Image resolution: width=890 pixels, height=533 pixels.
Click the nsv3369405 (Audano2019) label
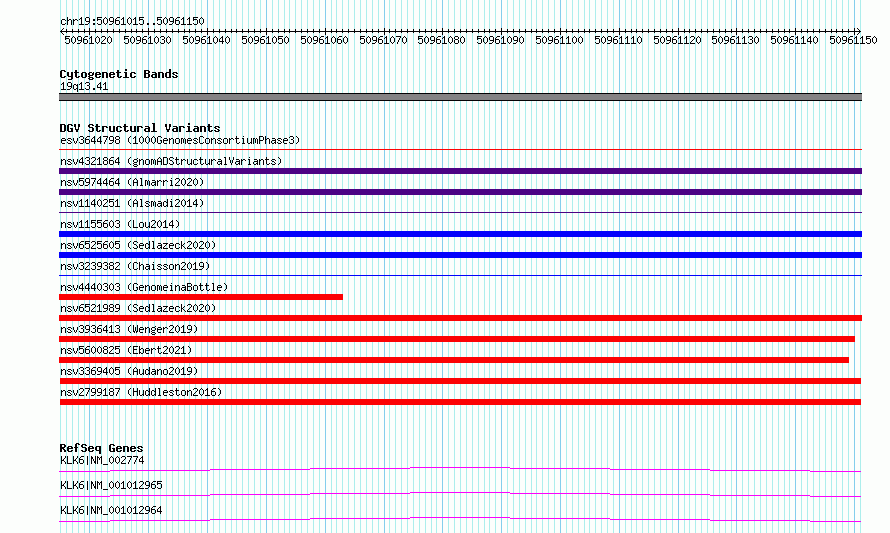pos(129,371)
